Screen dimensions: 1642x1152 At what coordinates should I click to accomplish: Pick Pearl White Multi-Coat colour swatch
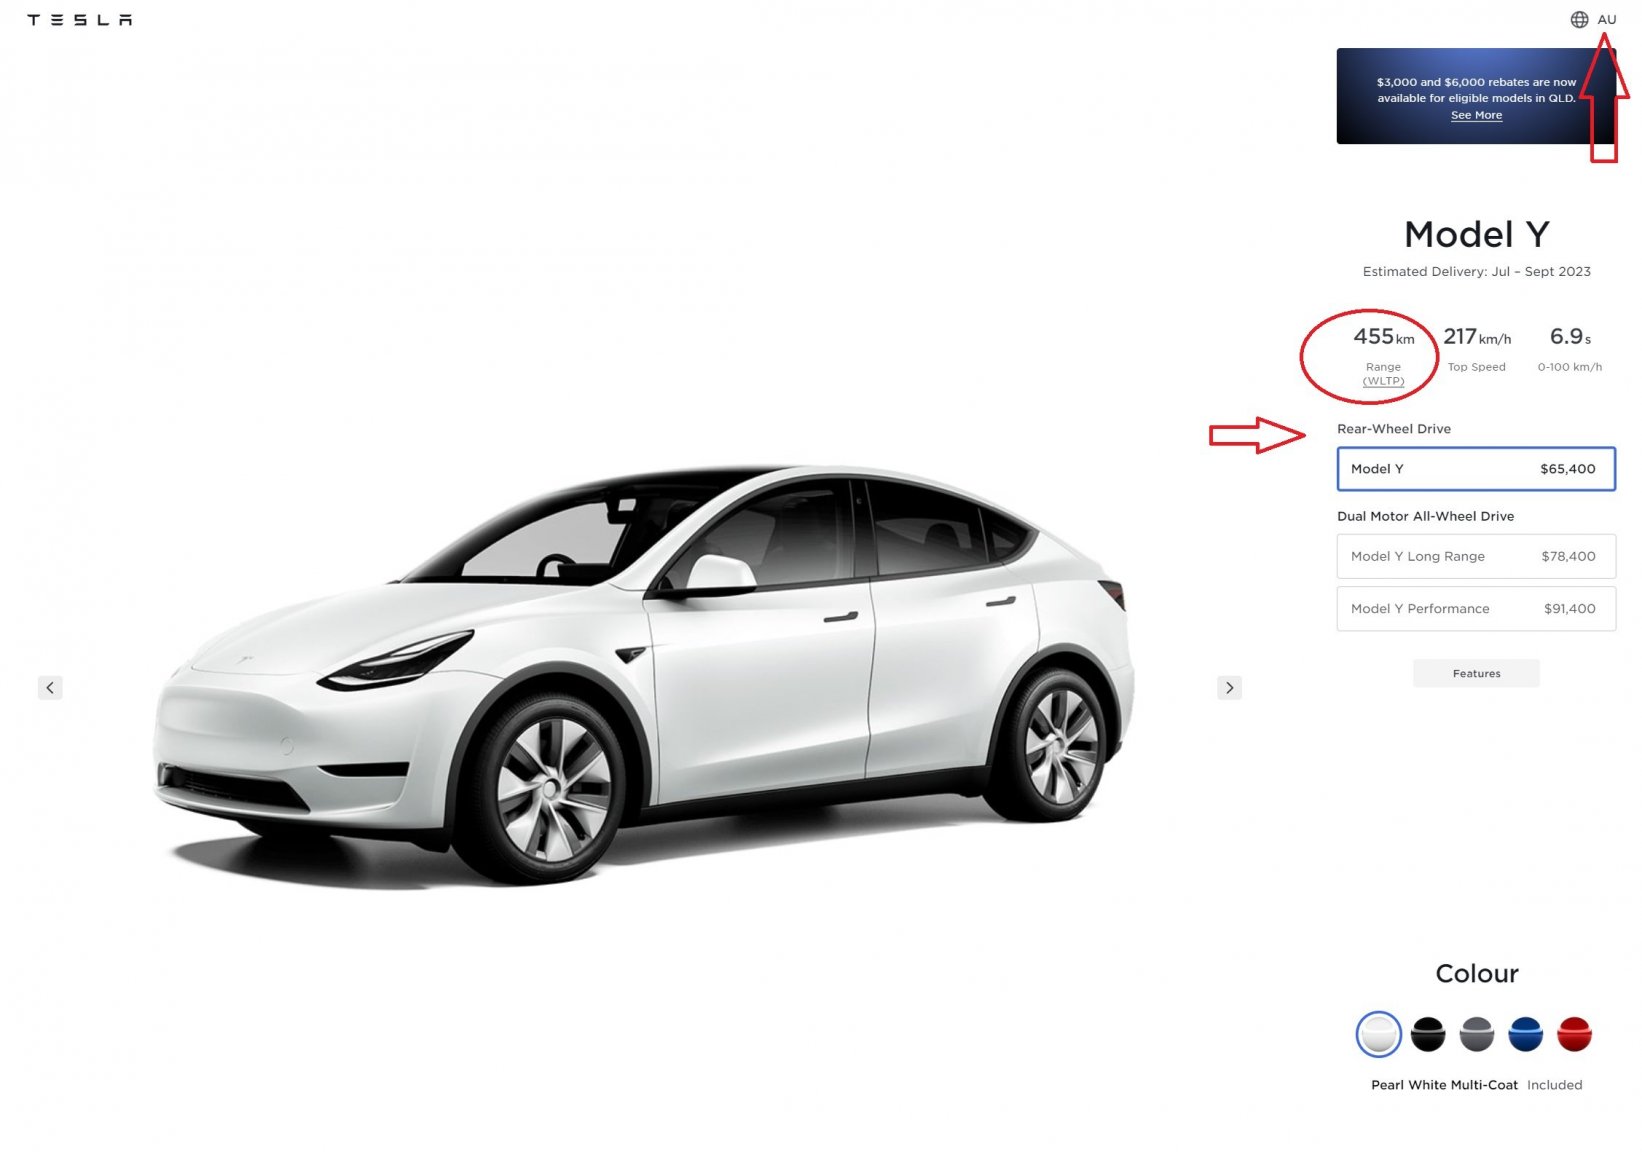[1378, 1034]
